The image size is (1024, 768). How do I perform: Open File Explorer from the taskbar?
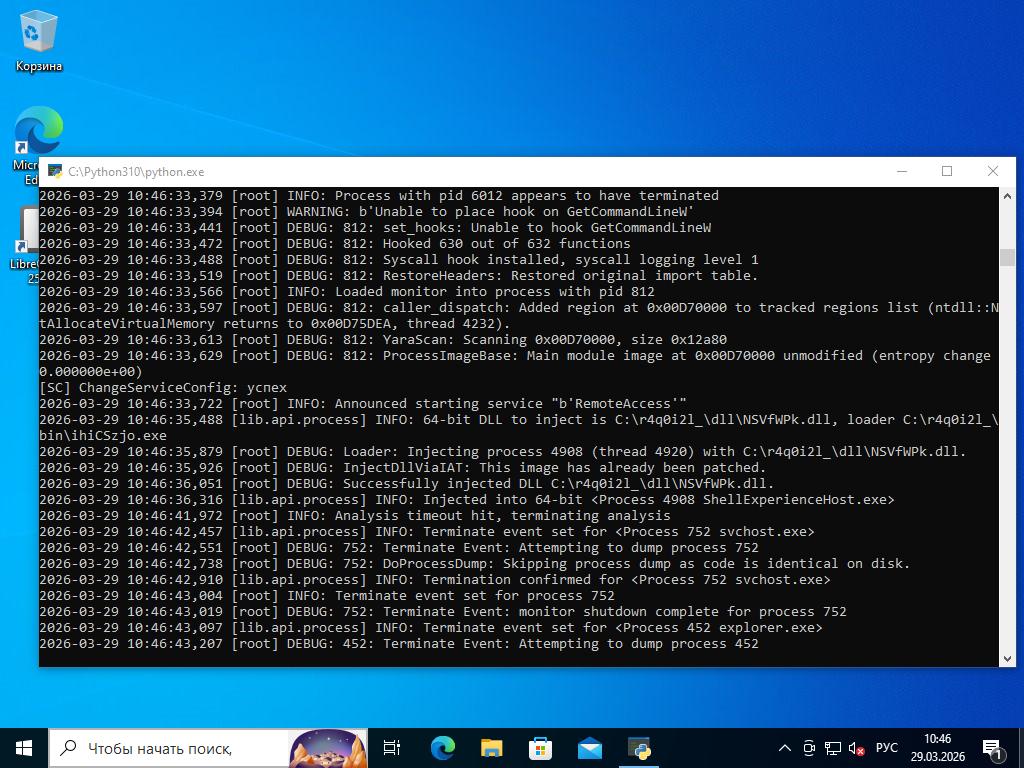[491, 748]
